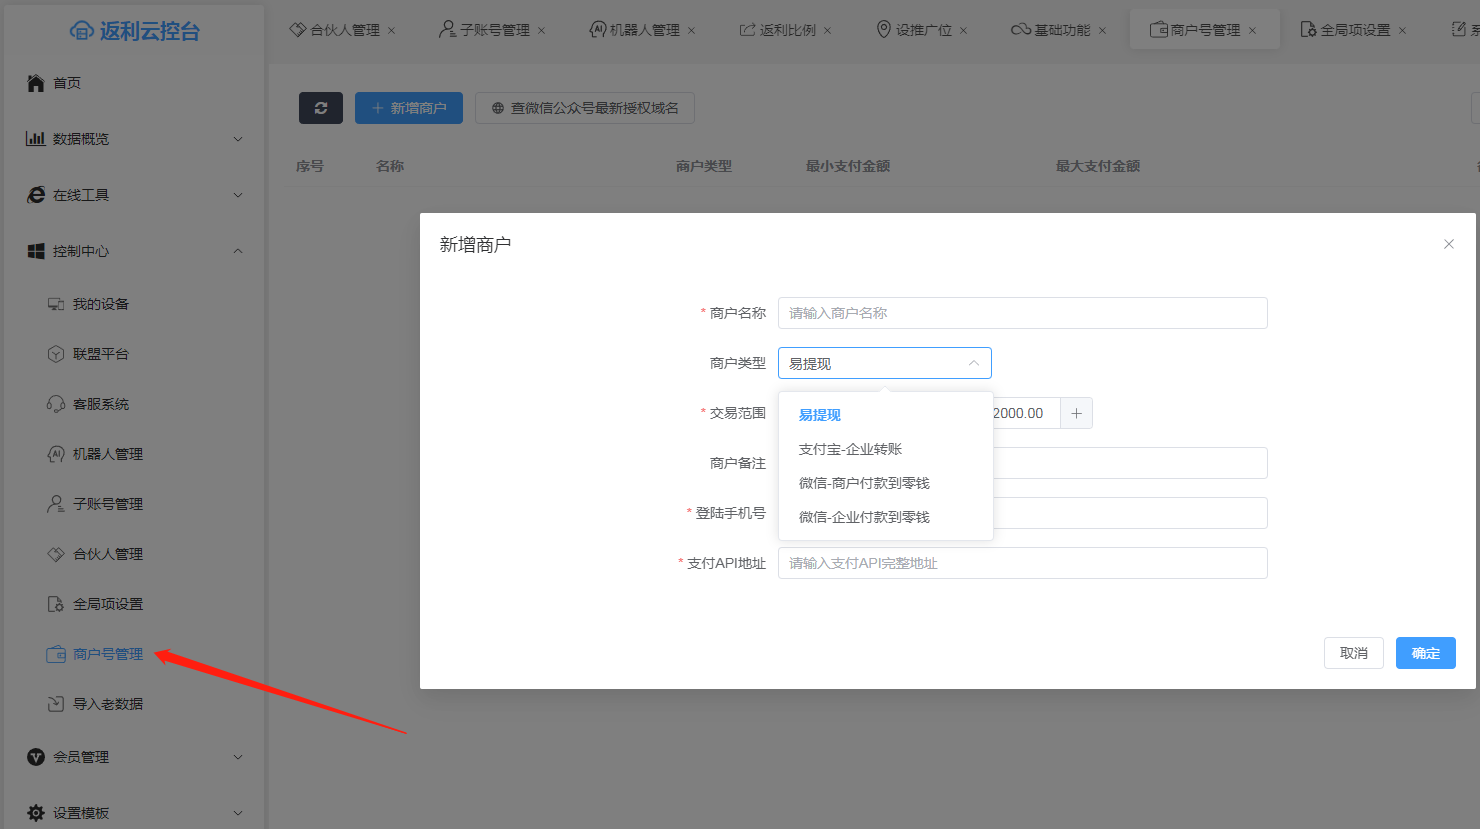Click the browser icon for 在线工具
Screen dimensions: 1480x829
(x=36, y=195)
